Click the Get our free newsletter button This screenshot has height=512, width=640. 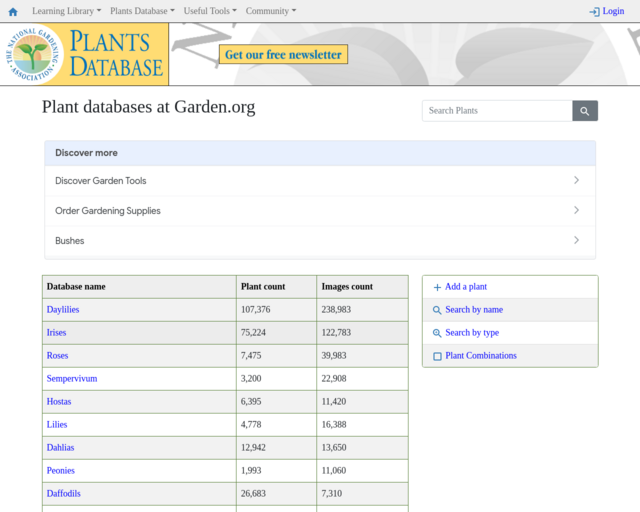coord(283,54)
